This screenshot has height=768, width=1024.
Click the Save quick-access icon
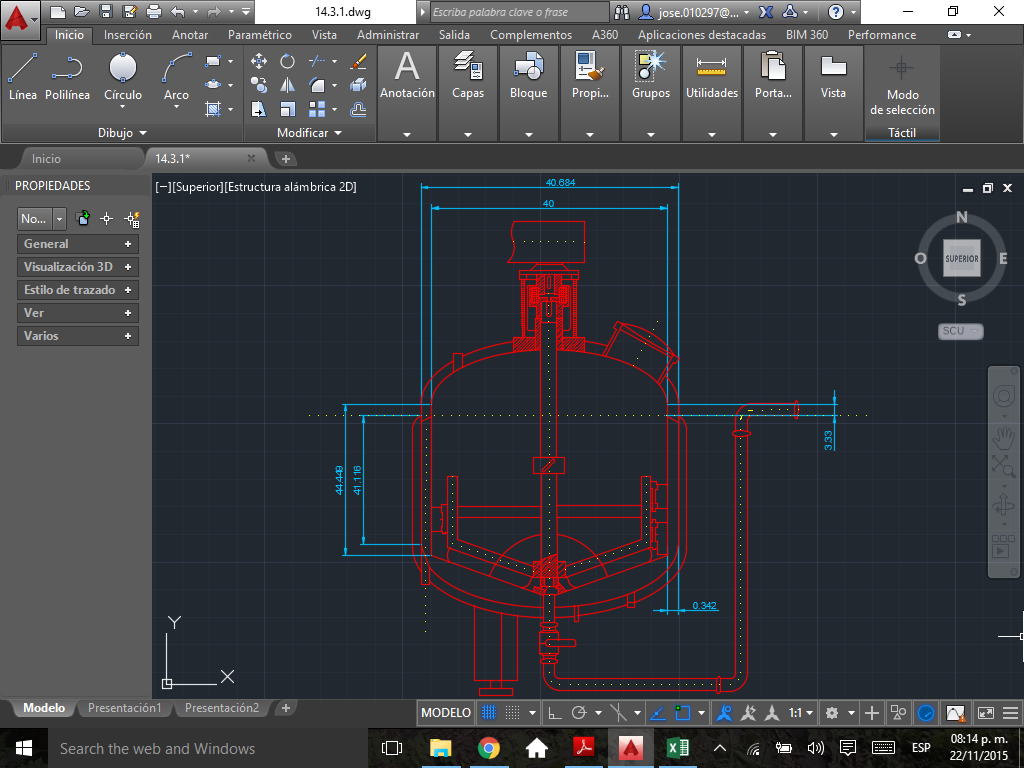106,12
